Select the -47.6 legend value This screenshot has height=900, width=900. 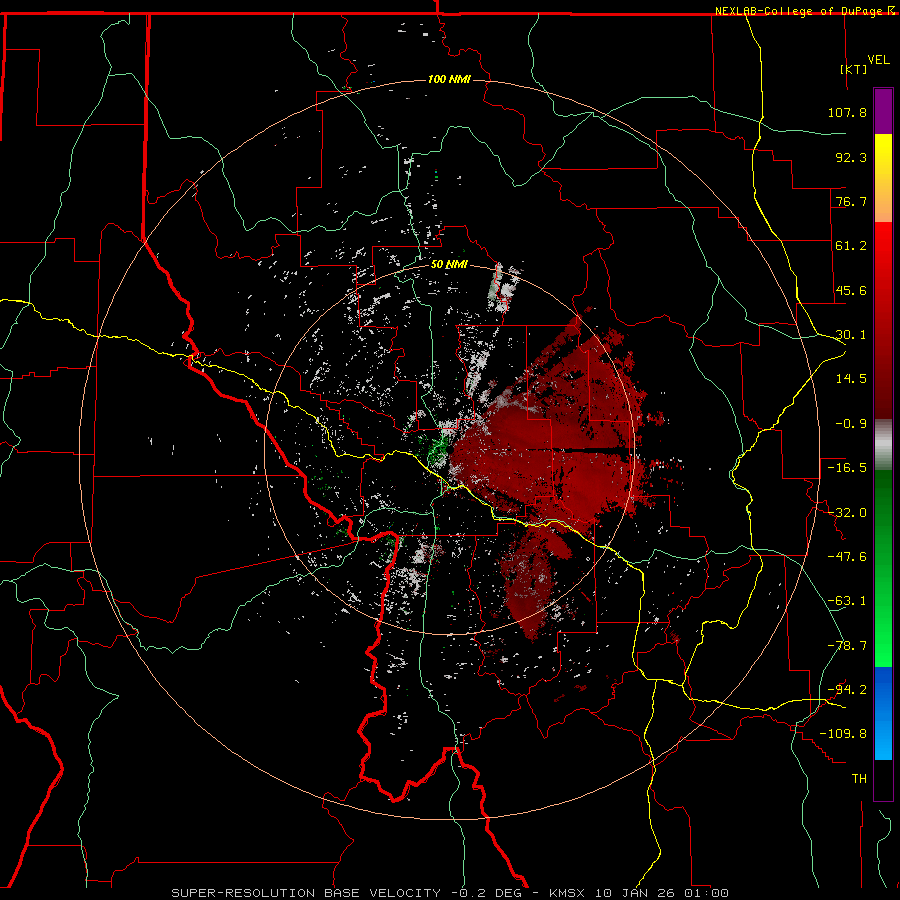click(x=847, y=557)
